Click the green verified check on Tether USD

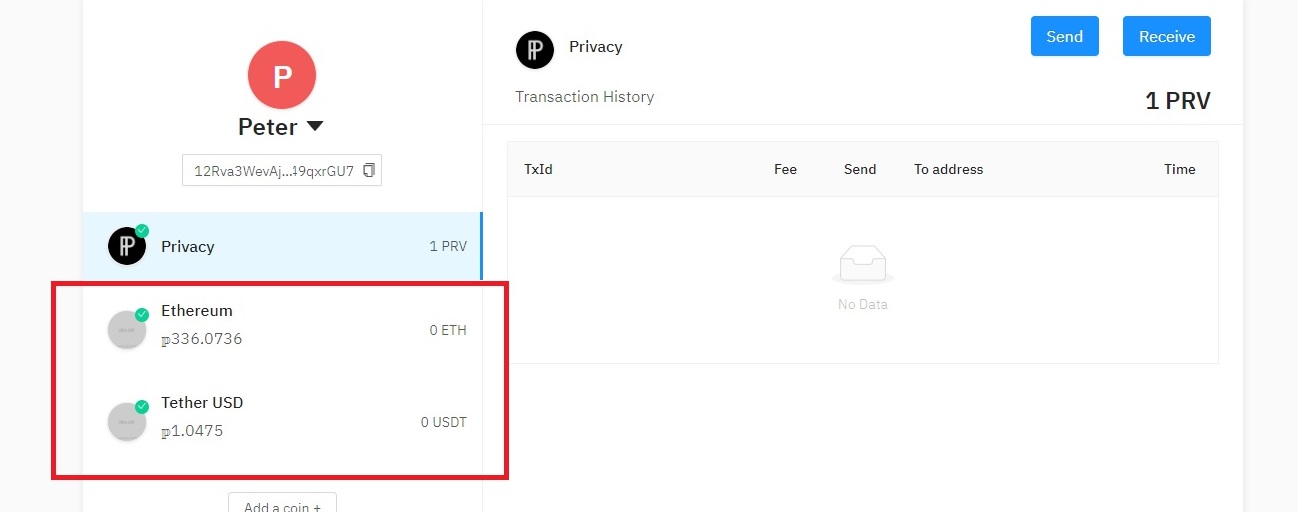coord(142,406)
